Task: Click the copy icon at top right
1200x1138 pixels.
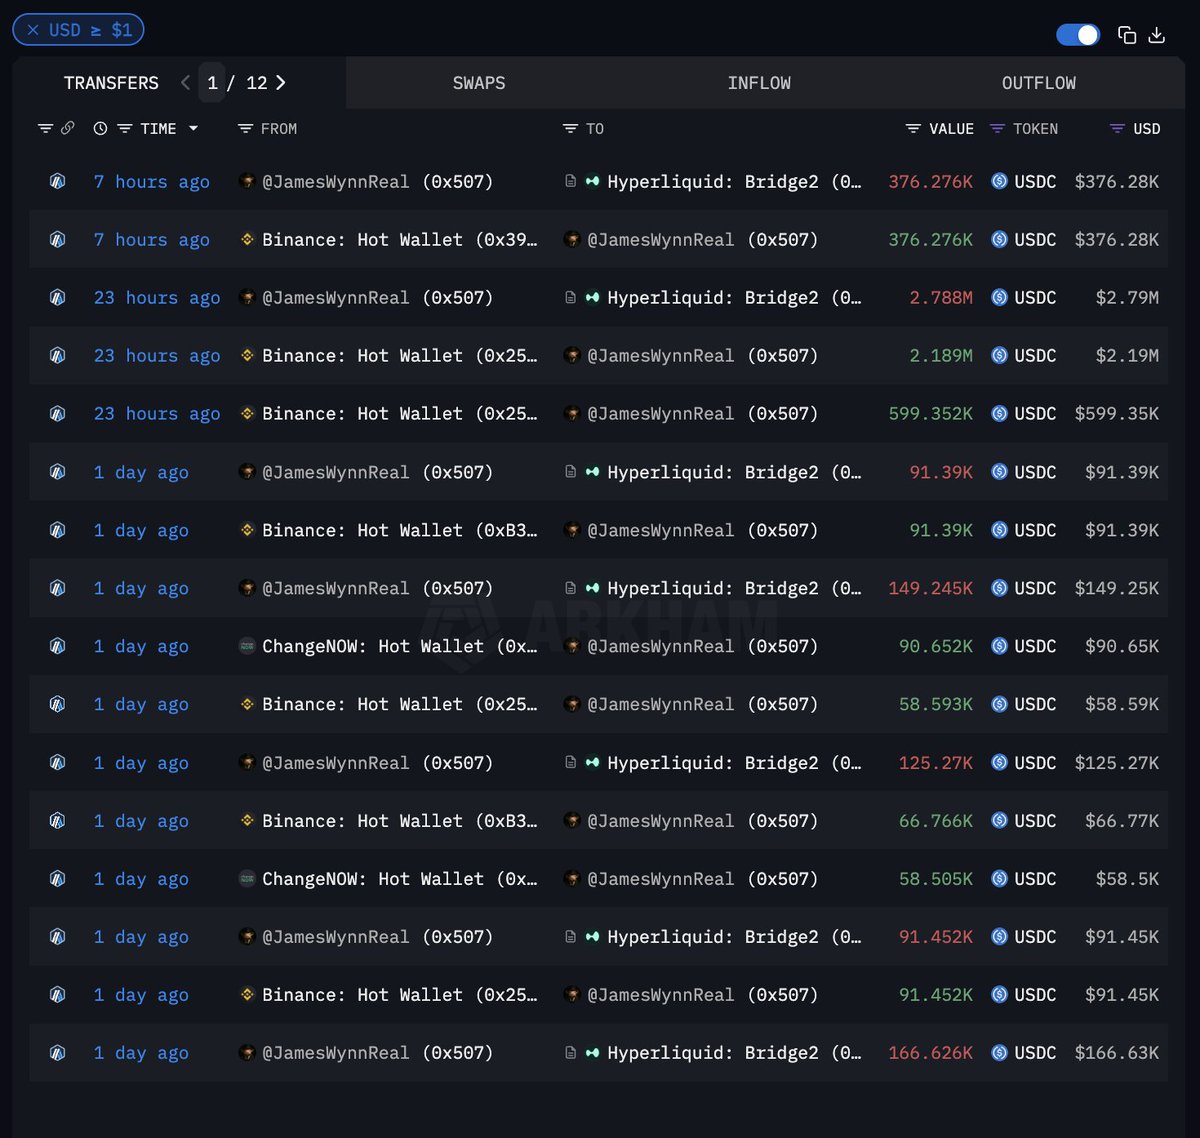Action: pos(1127,35)
